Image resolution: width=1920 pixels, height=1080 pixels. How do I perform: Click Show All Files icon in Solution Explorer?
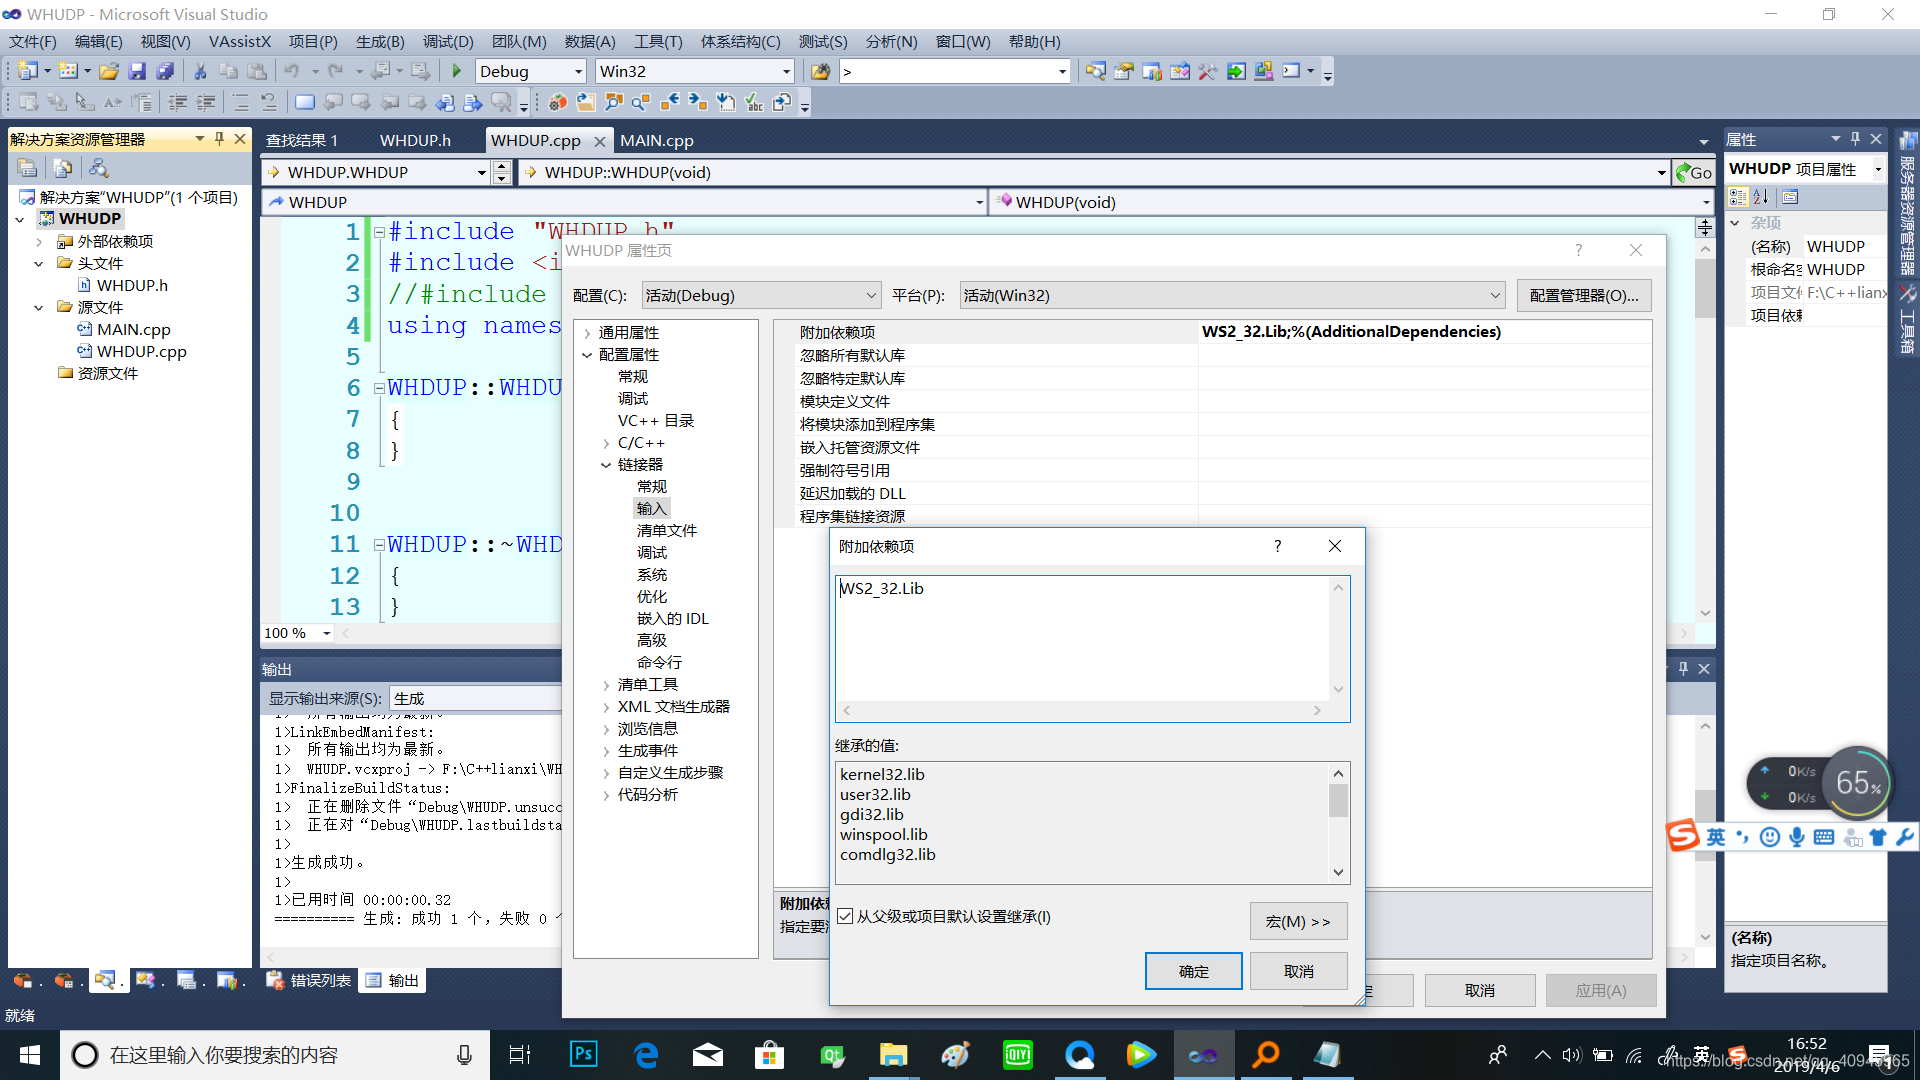(63, 168)
